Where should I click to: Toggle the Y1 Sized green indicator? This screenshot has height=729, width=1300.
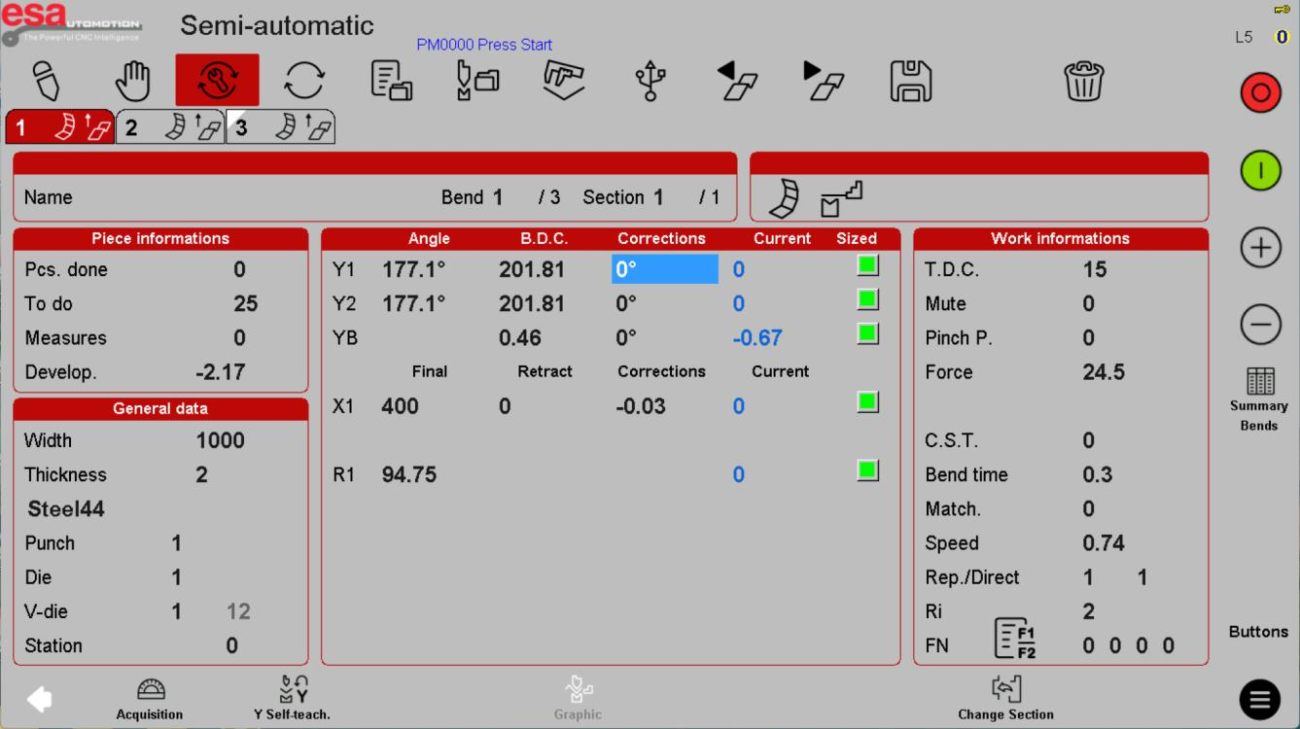point(866,265)
